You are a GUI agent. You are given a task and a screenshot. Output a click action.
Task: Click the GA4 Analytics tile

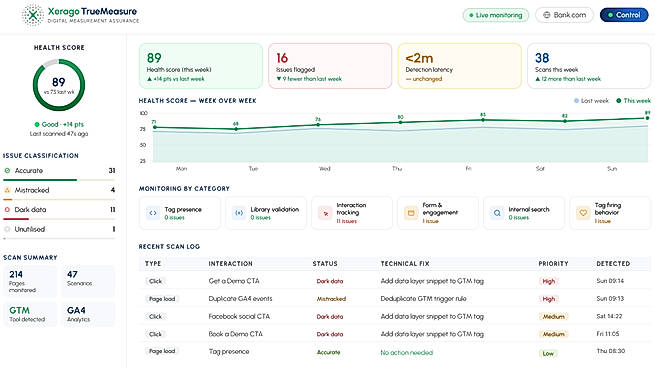88,314
